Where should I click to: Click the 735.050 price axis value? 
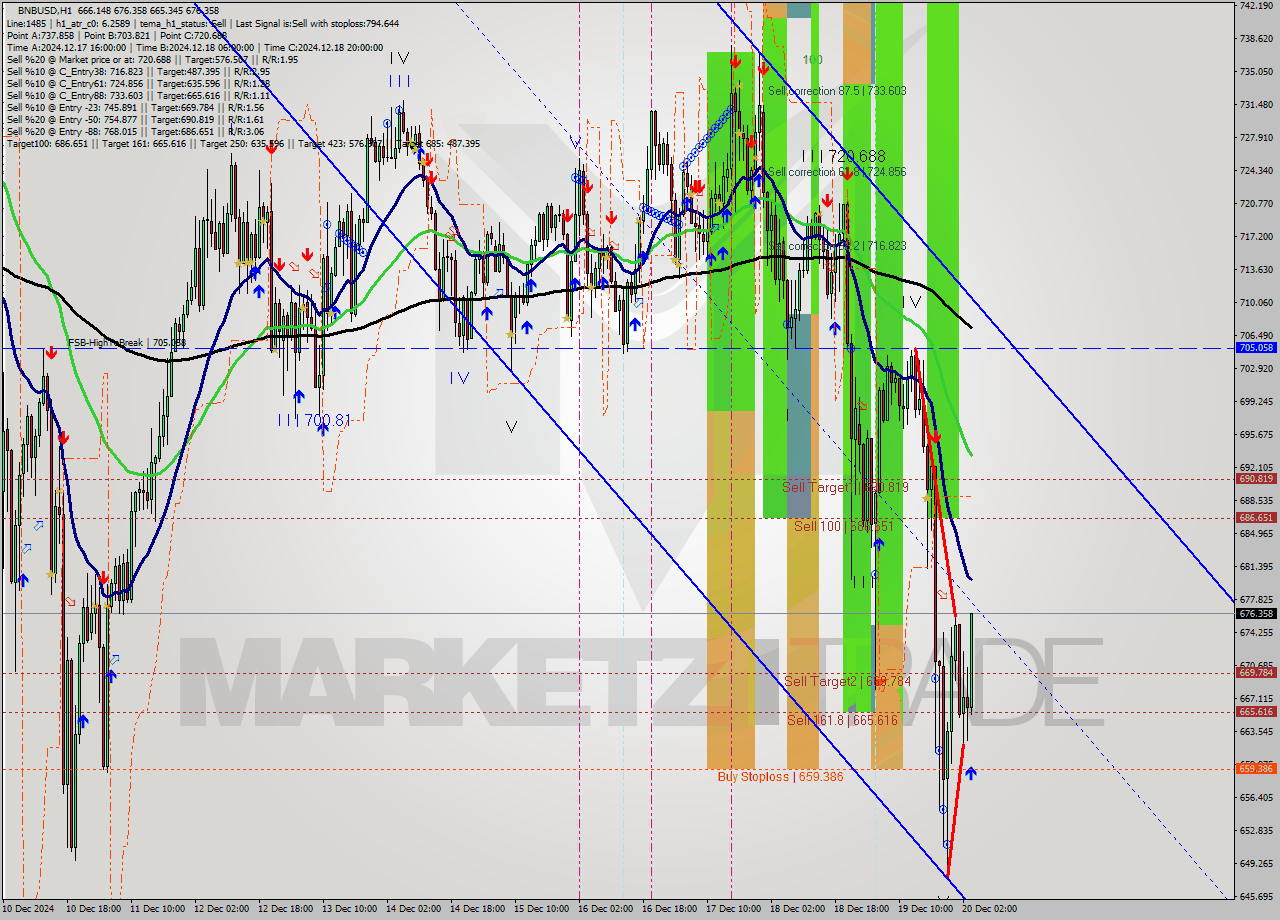1256,72
